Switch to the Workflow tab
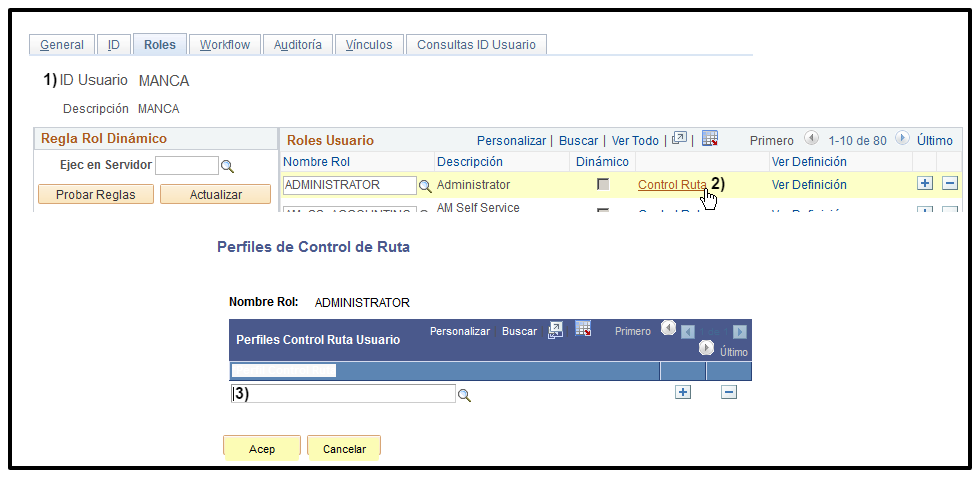Image resolution: width=980 pixels, height=478 pixels. pyautogui.click(x=225, y=44)
